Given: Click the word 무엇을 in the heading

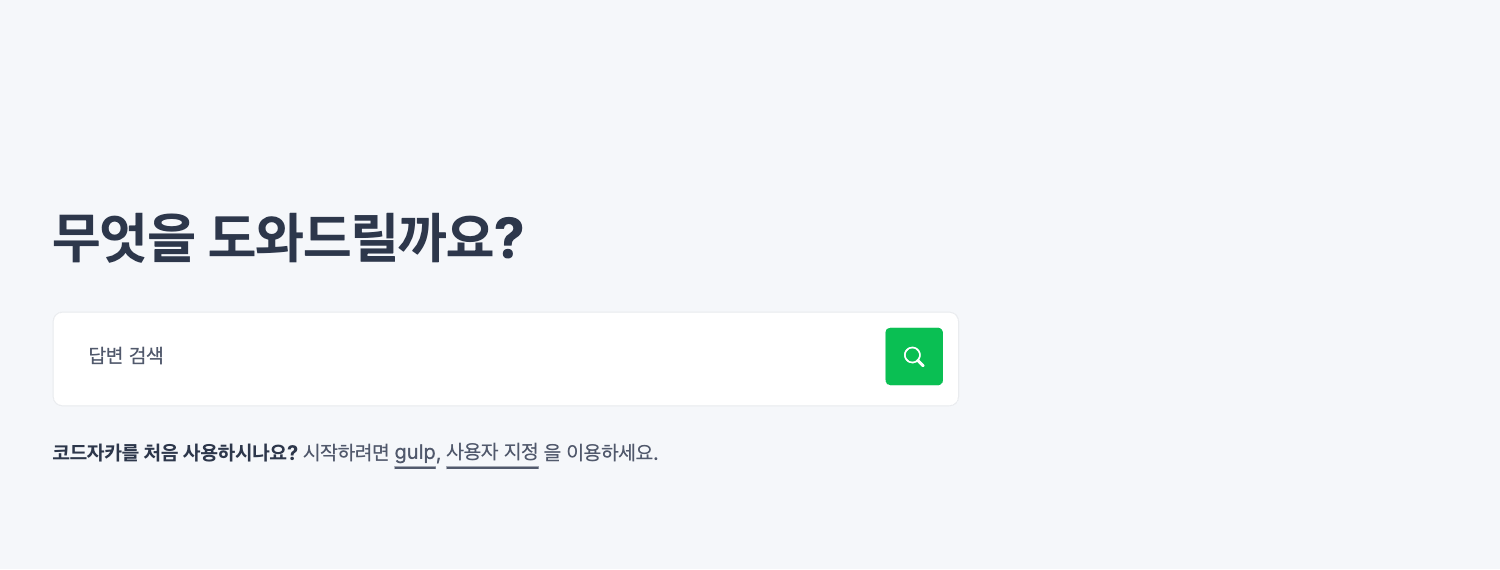Looking at the screenshot, I should (121, 238).
